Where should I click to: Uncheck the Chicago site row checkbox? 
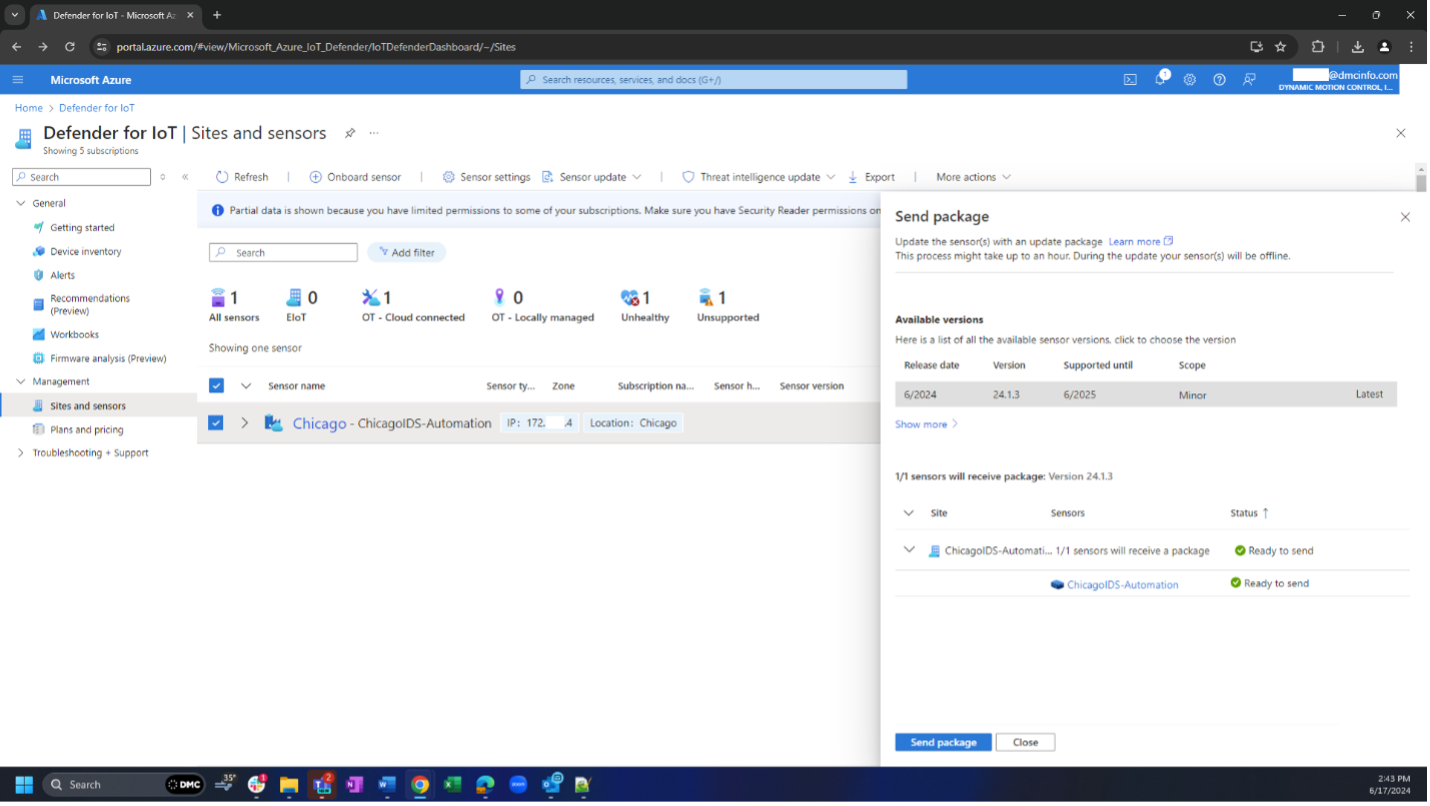point(216,423)
